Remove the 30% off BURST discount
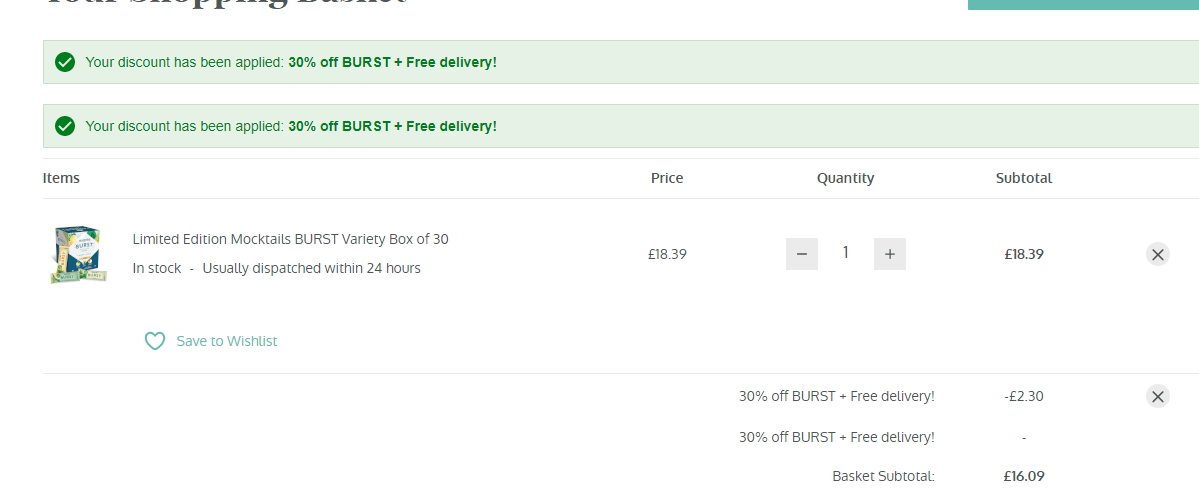The width and height of the screenshot is (1199, 493). pos(1158,396)
